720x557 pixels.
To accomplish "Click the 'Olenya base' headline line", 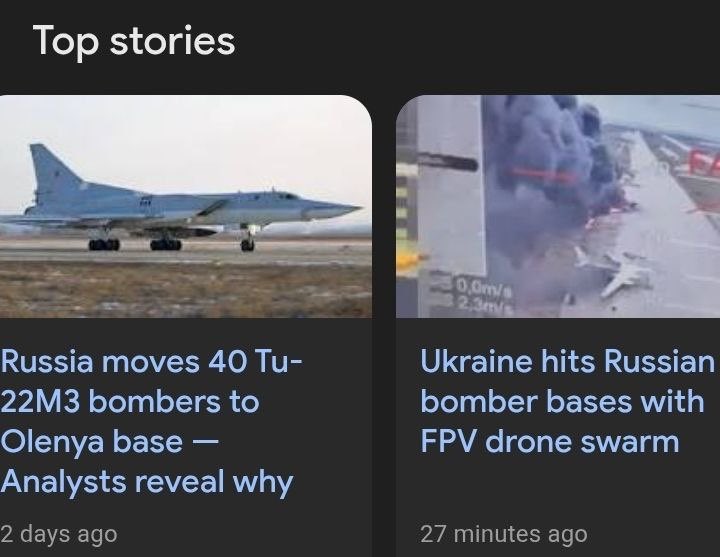I will 109,442.
